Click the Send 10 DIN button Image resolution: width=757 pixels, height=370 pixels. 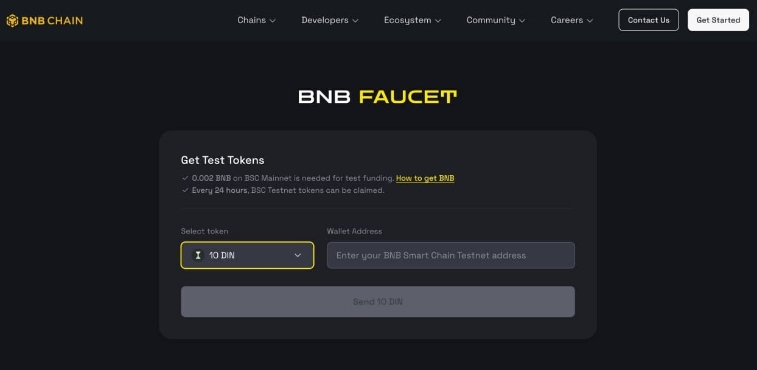pos(378,301)
